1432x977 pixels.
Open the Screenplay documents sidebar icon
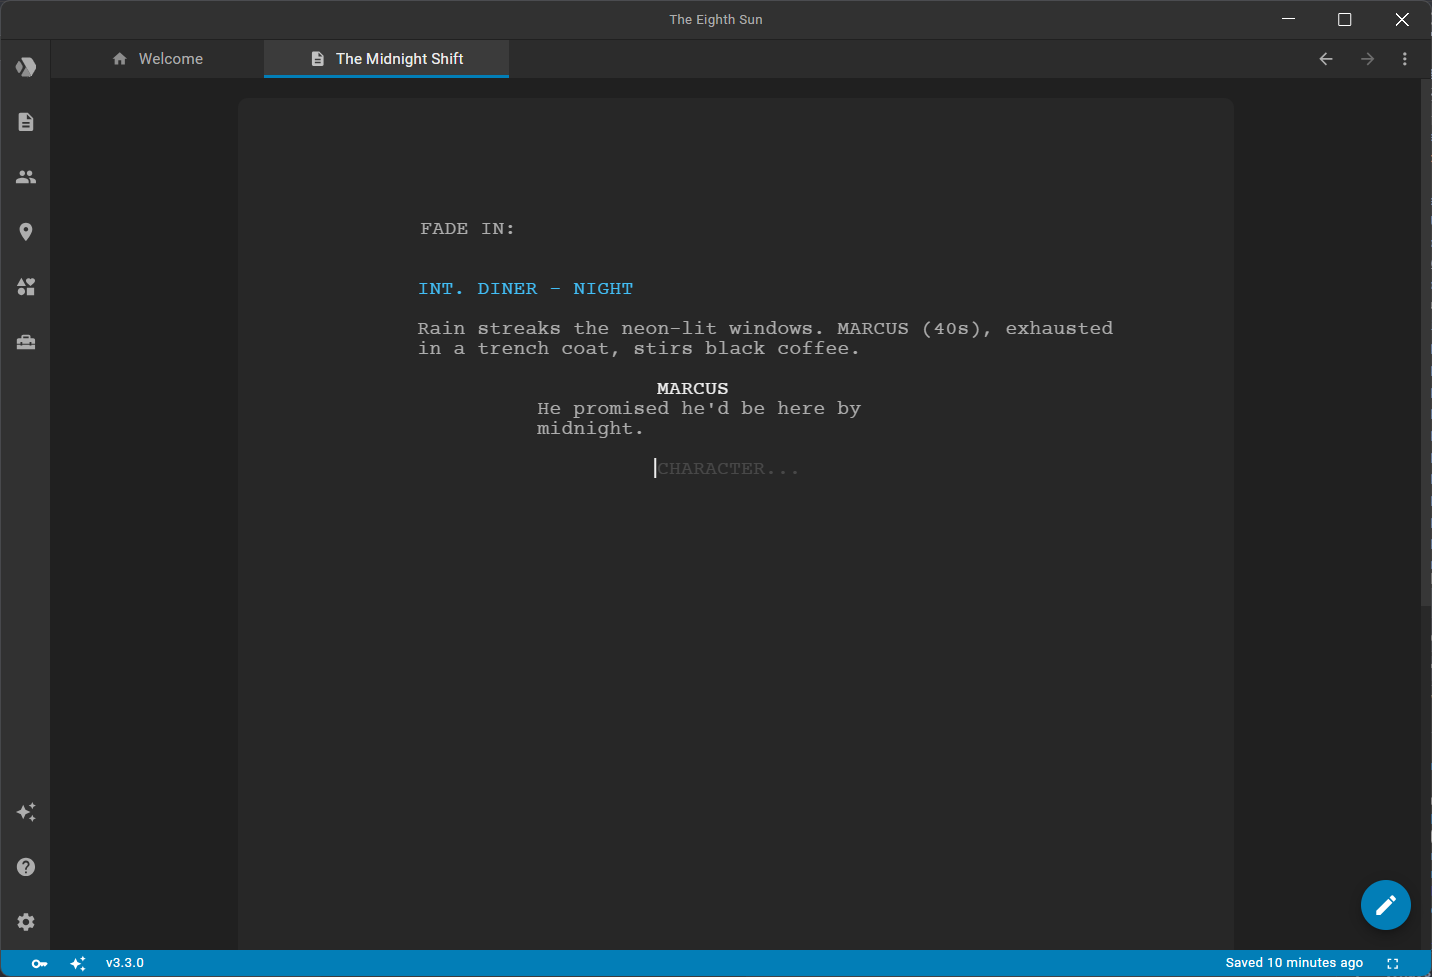point(26,122)
